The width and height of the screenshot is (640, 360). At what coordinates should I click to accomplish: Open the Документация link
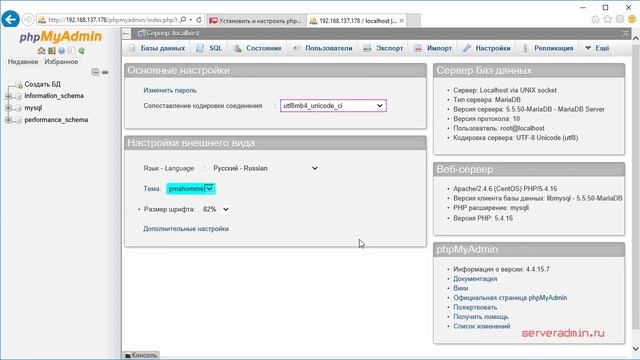tap(475, 279)
